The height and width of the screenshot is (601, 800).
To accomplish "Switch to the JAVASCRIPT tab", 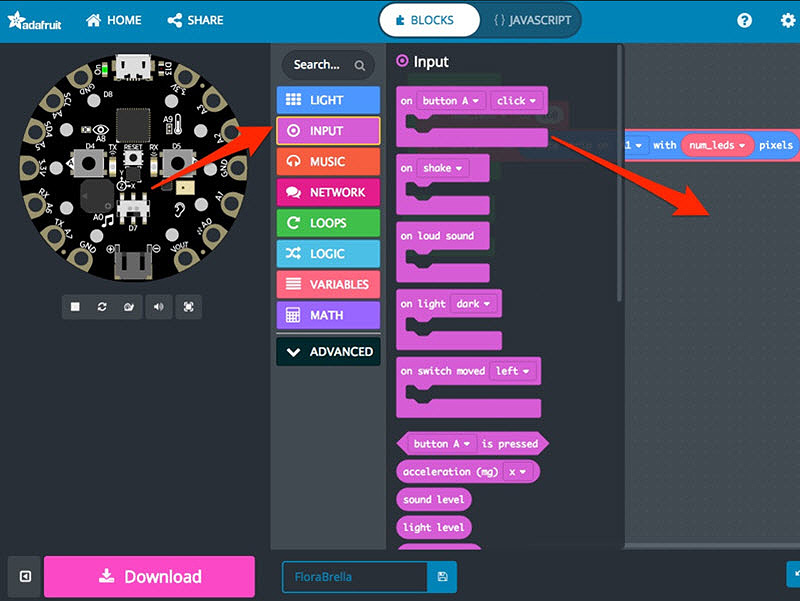I will click(531, 19).
